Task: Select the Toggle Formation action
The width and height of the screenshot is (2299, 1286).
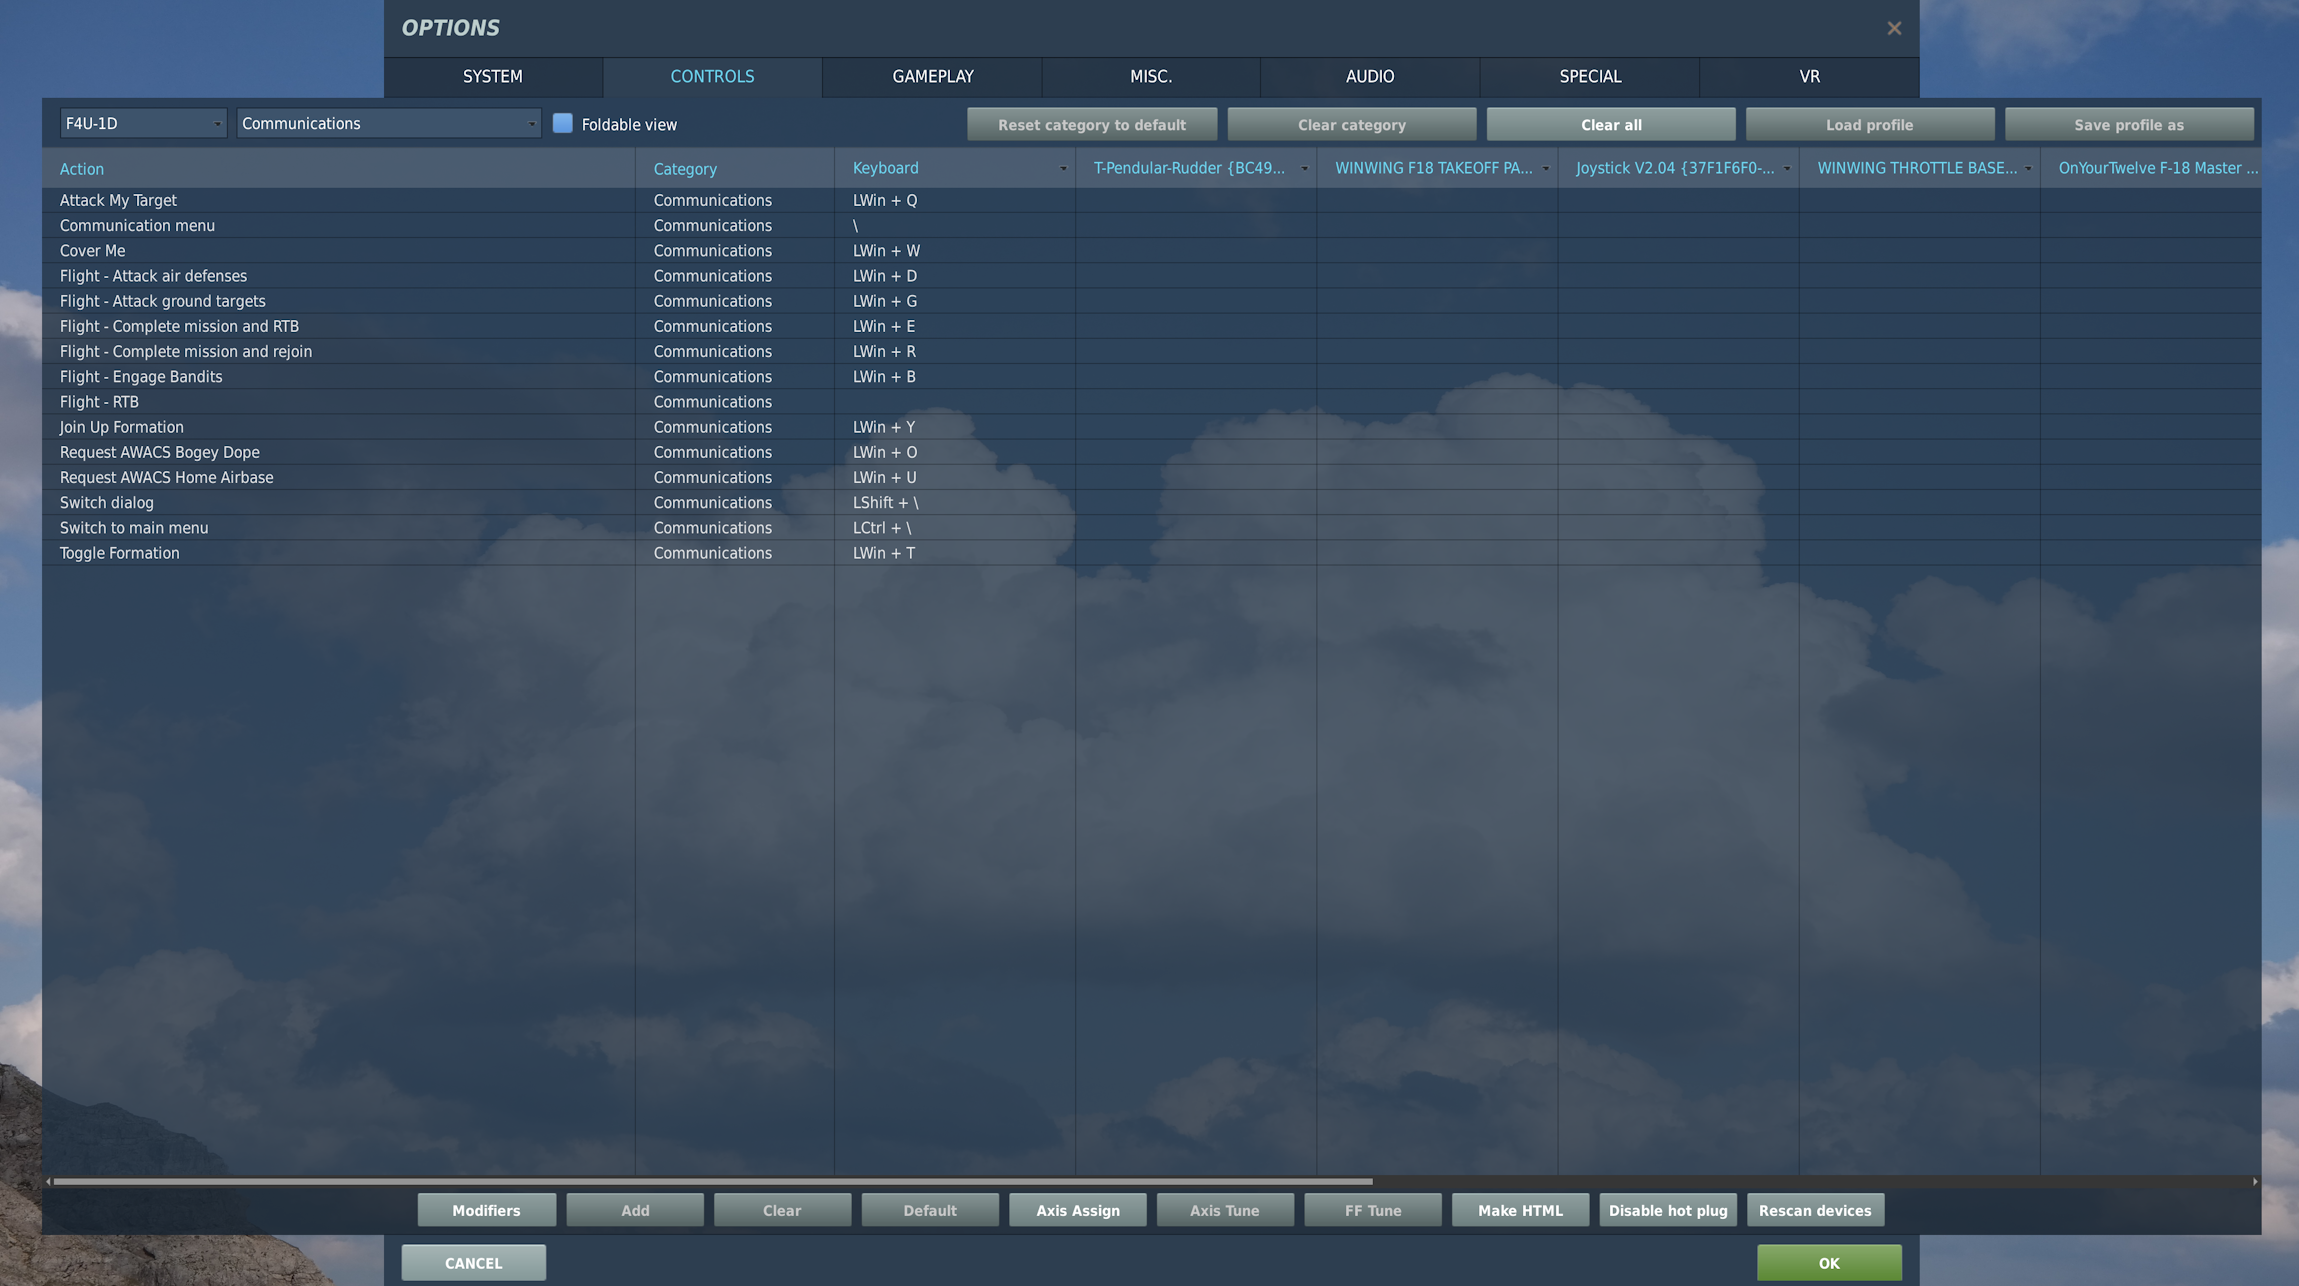Action: pyautogui.click(x=1151, y=553)
